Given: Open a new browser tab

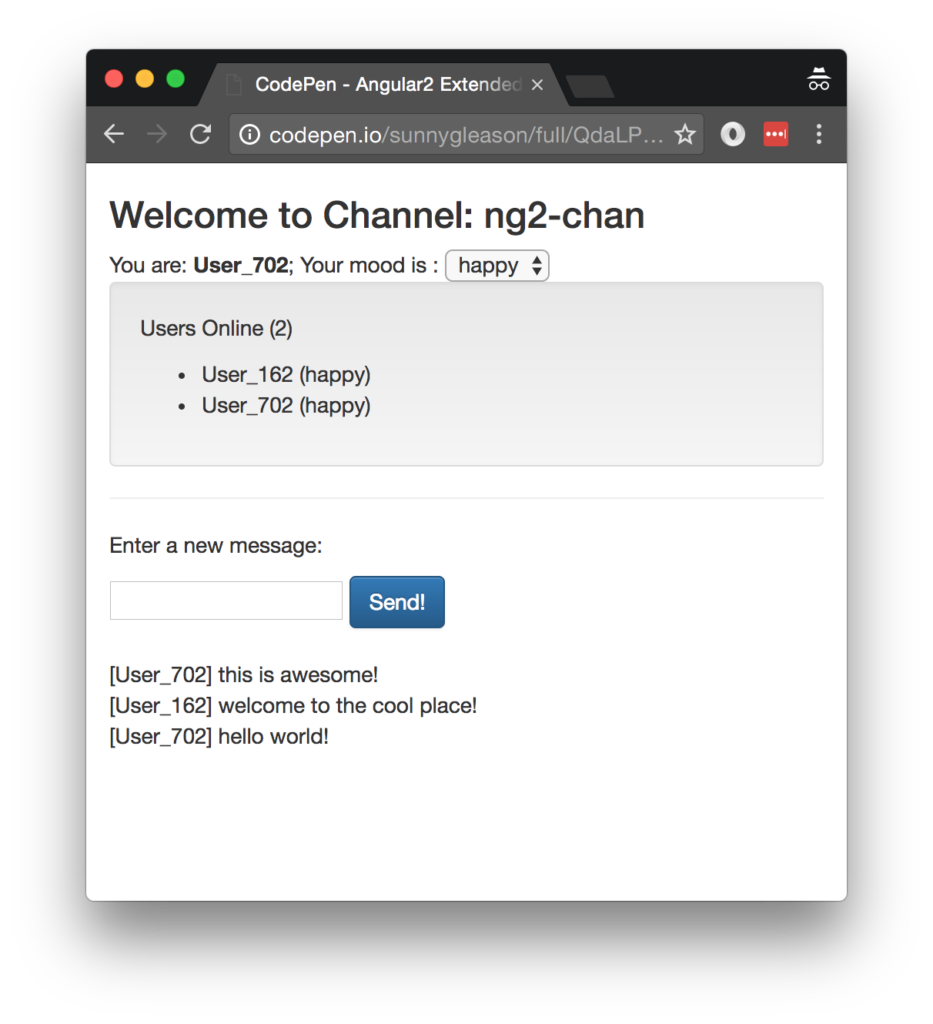Looking at the screenshot, I should point(590,87).
